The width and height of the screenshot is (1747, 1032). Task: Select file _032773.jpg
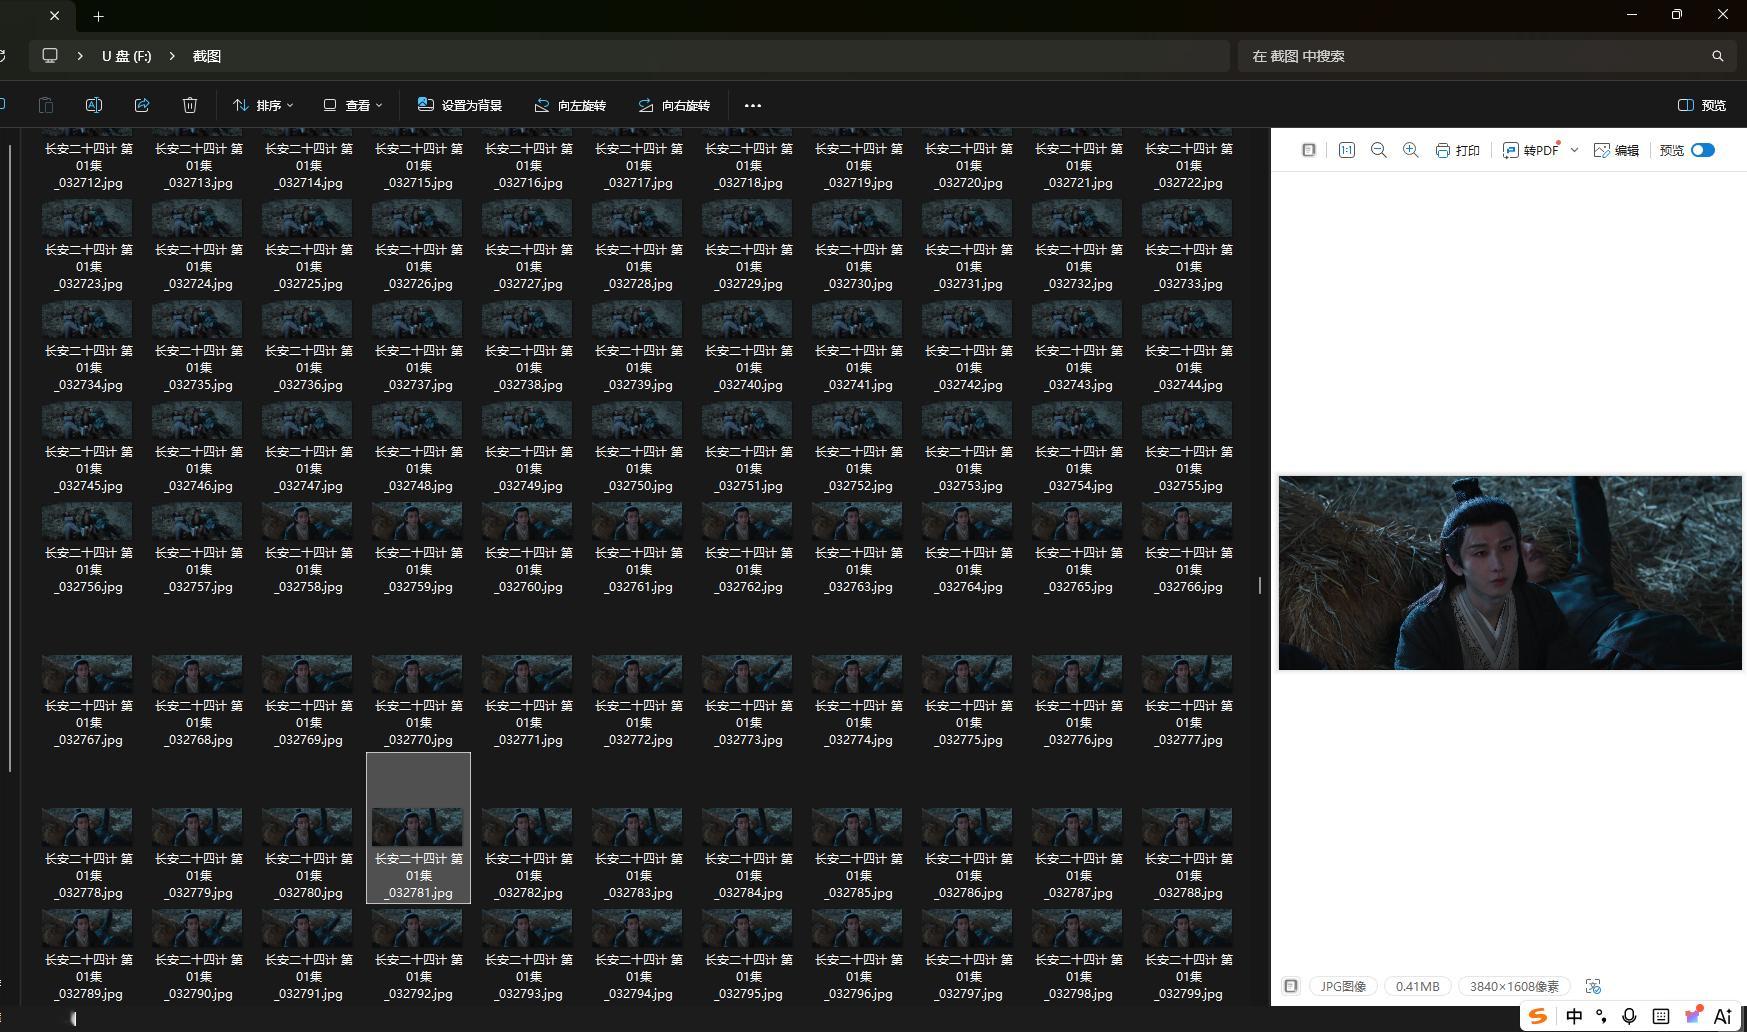point(748,701)
